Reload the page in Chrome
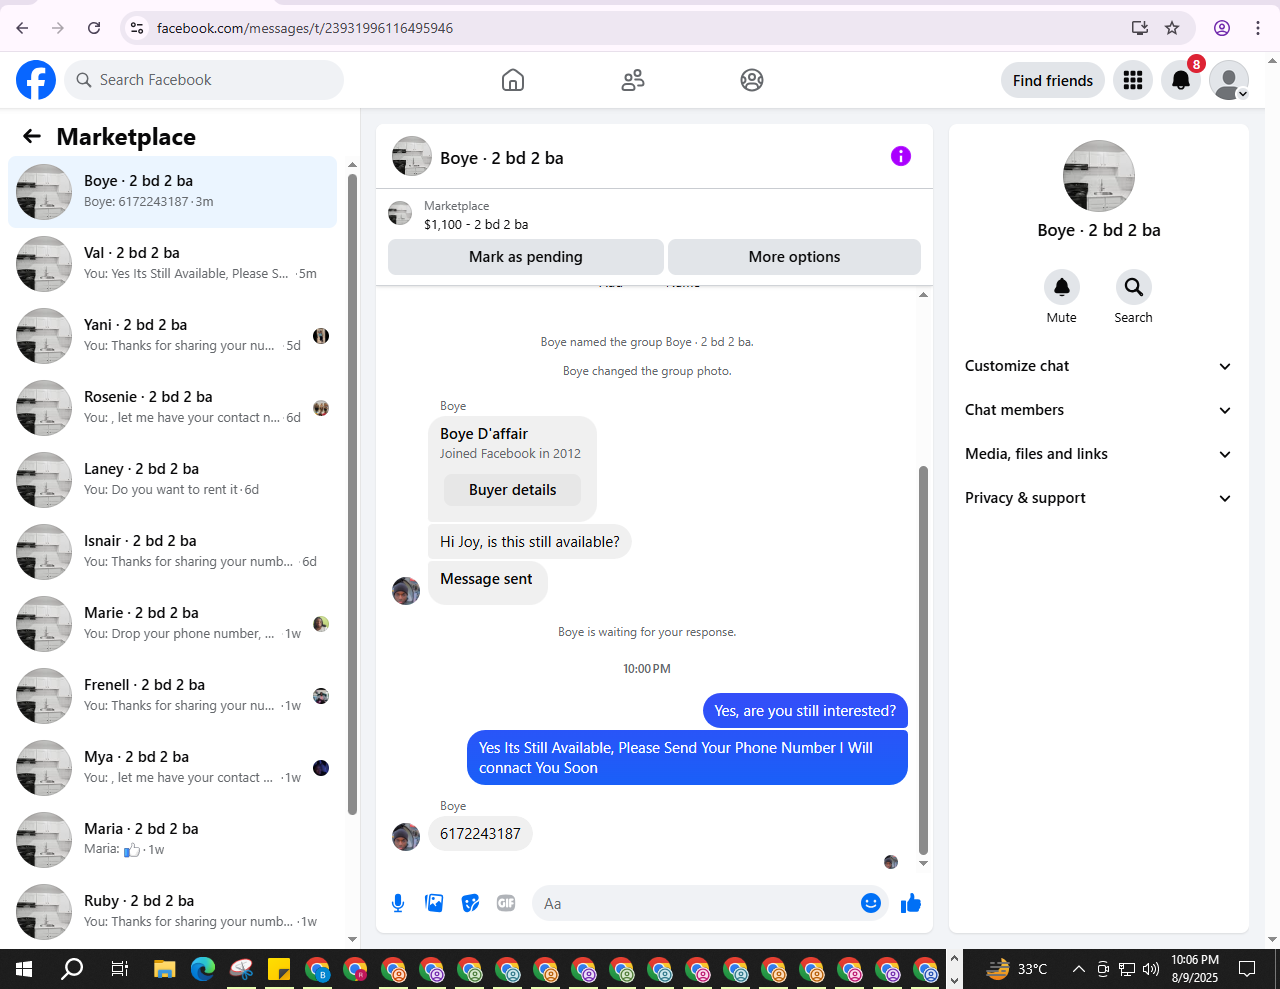This screenshot has width=1280, height=989. click(x=94, y=28)
